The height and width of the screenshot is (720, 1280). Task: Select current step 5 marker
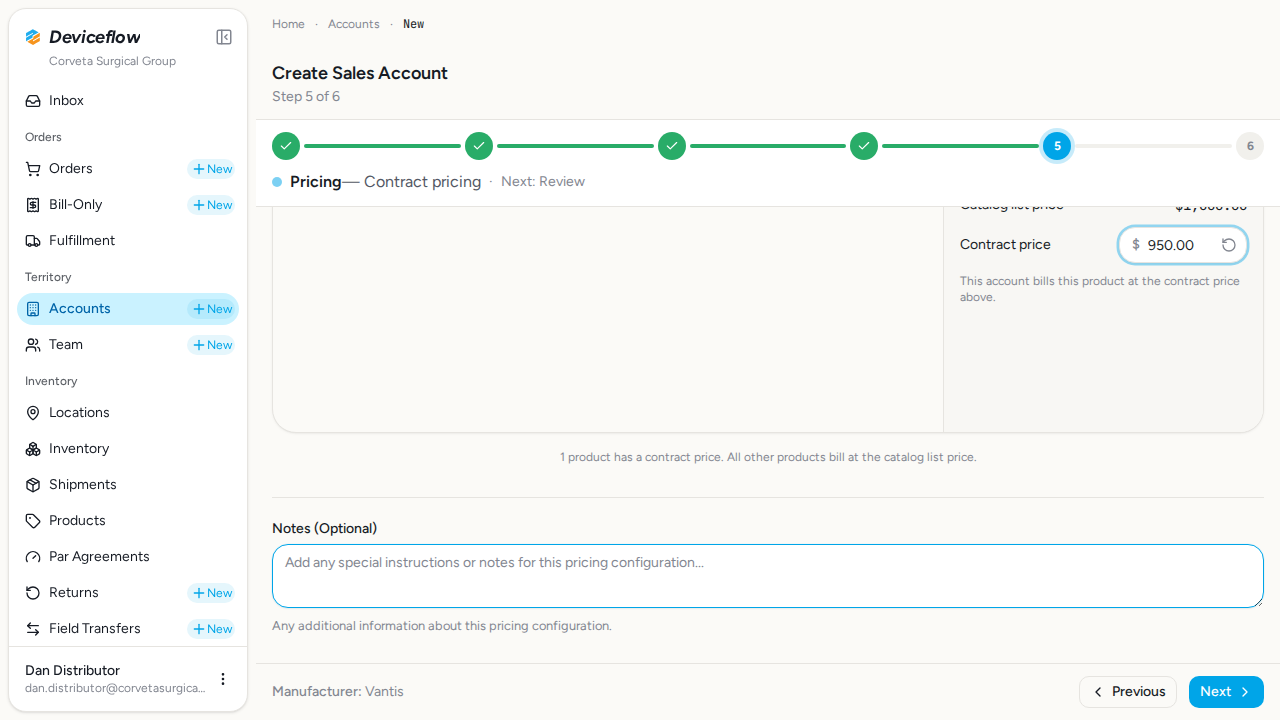tap(1057, 146)
